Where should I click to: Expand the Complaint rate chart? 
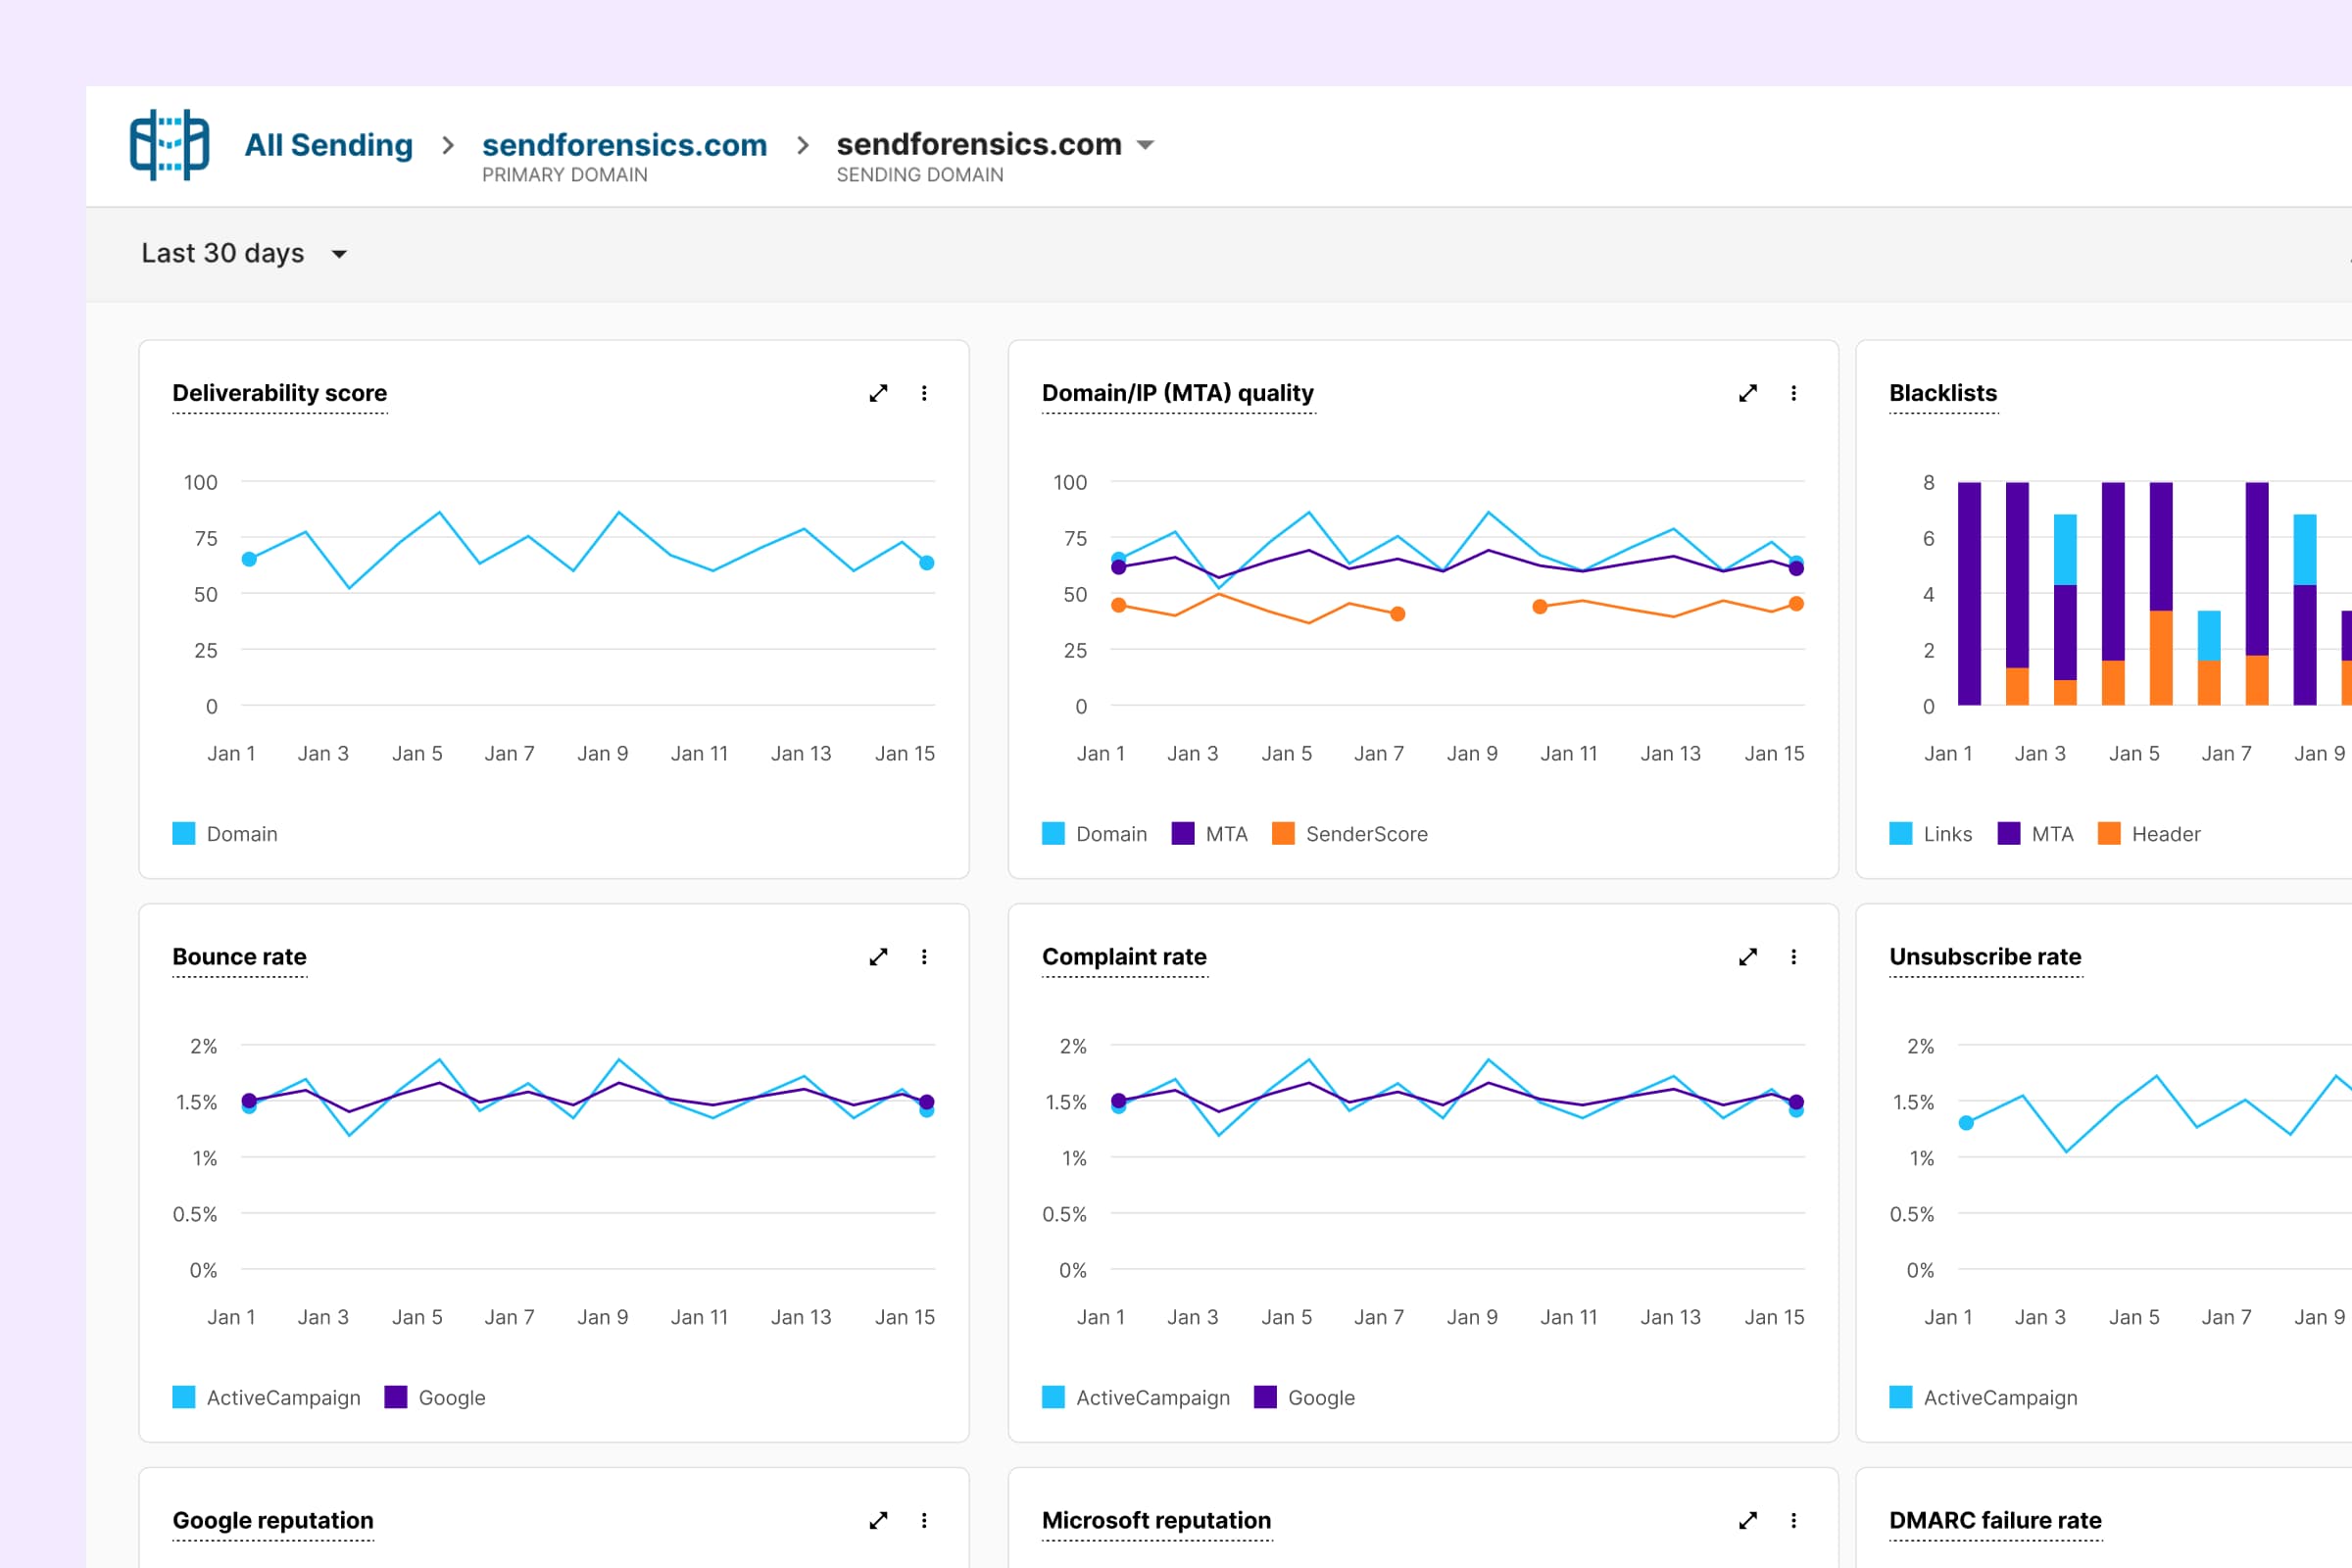pyautogui.click(x=1747, y=957)
